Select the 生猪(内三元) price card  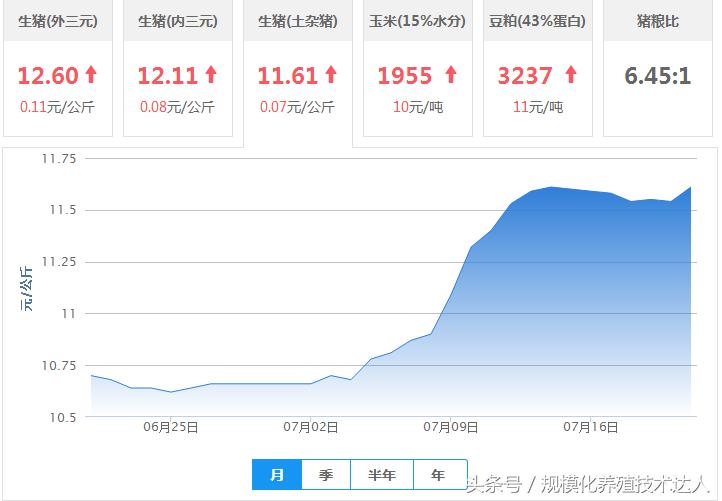pos(178,68)
